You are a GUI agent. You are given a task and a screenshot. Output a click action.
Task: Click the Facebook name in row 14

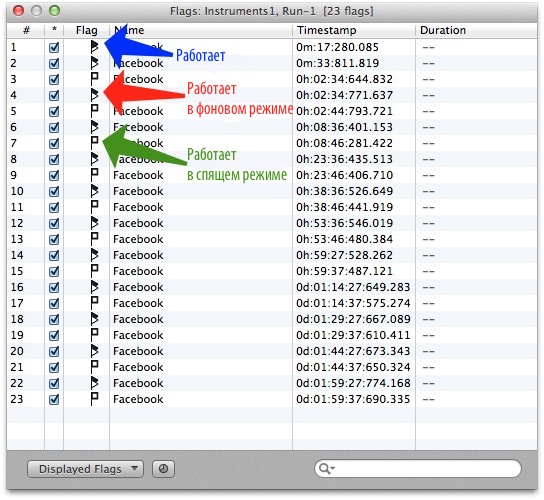pyautogui.click(x=138, y=255)
